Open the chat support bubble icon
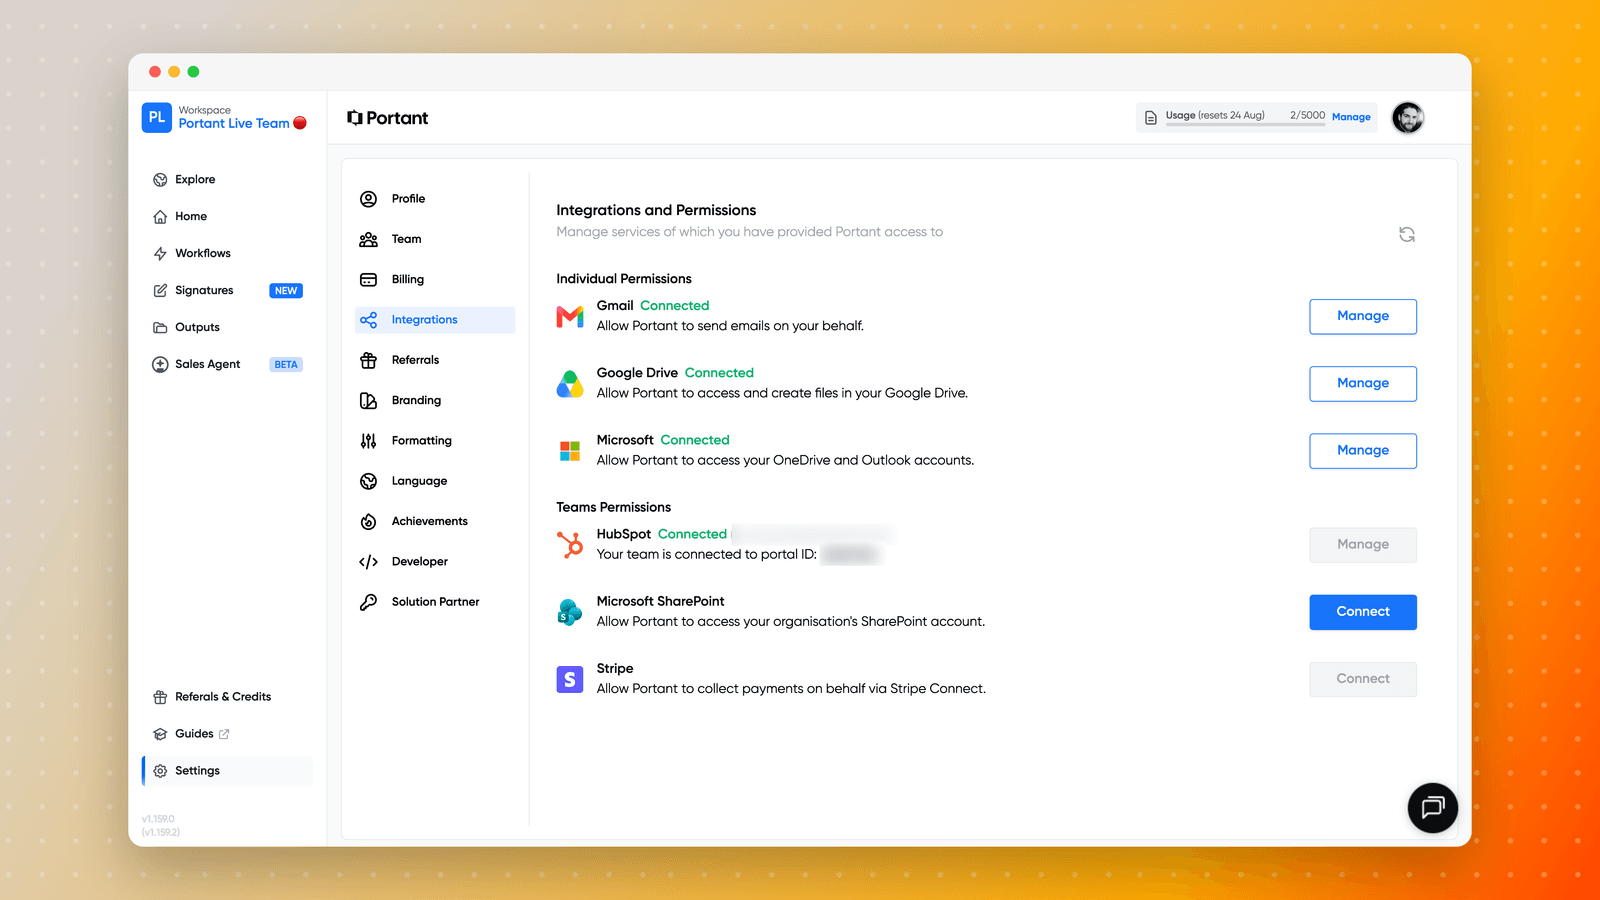The image size is (1600, 900). pyautogui.click(x=1432, y=808)
